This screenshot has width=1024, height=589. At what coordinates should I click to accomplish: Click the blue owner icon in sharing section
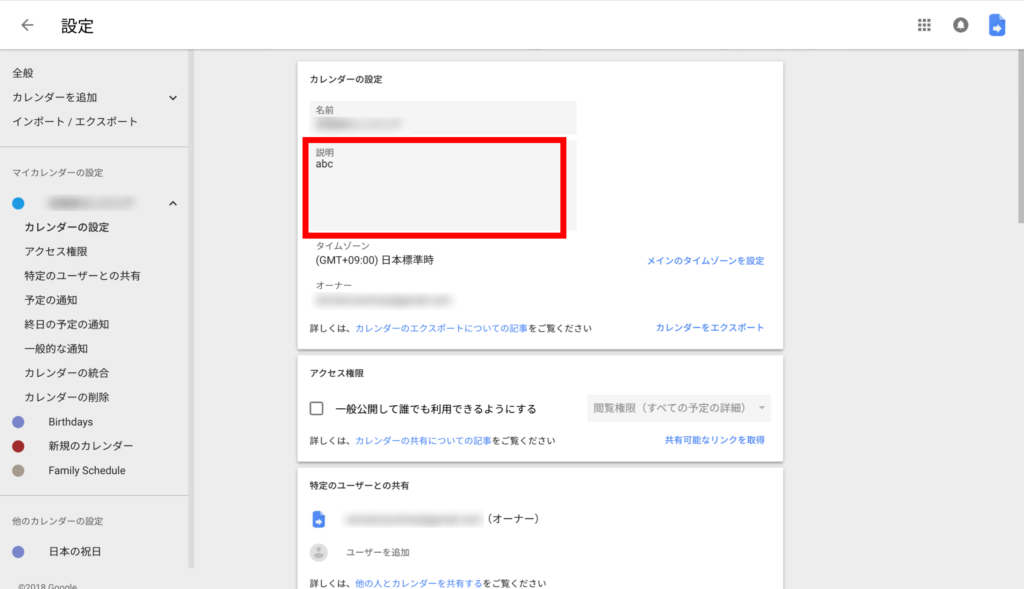pos(319,519)
